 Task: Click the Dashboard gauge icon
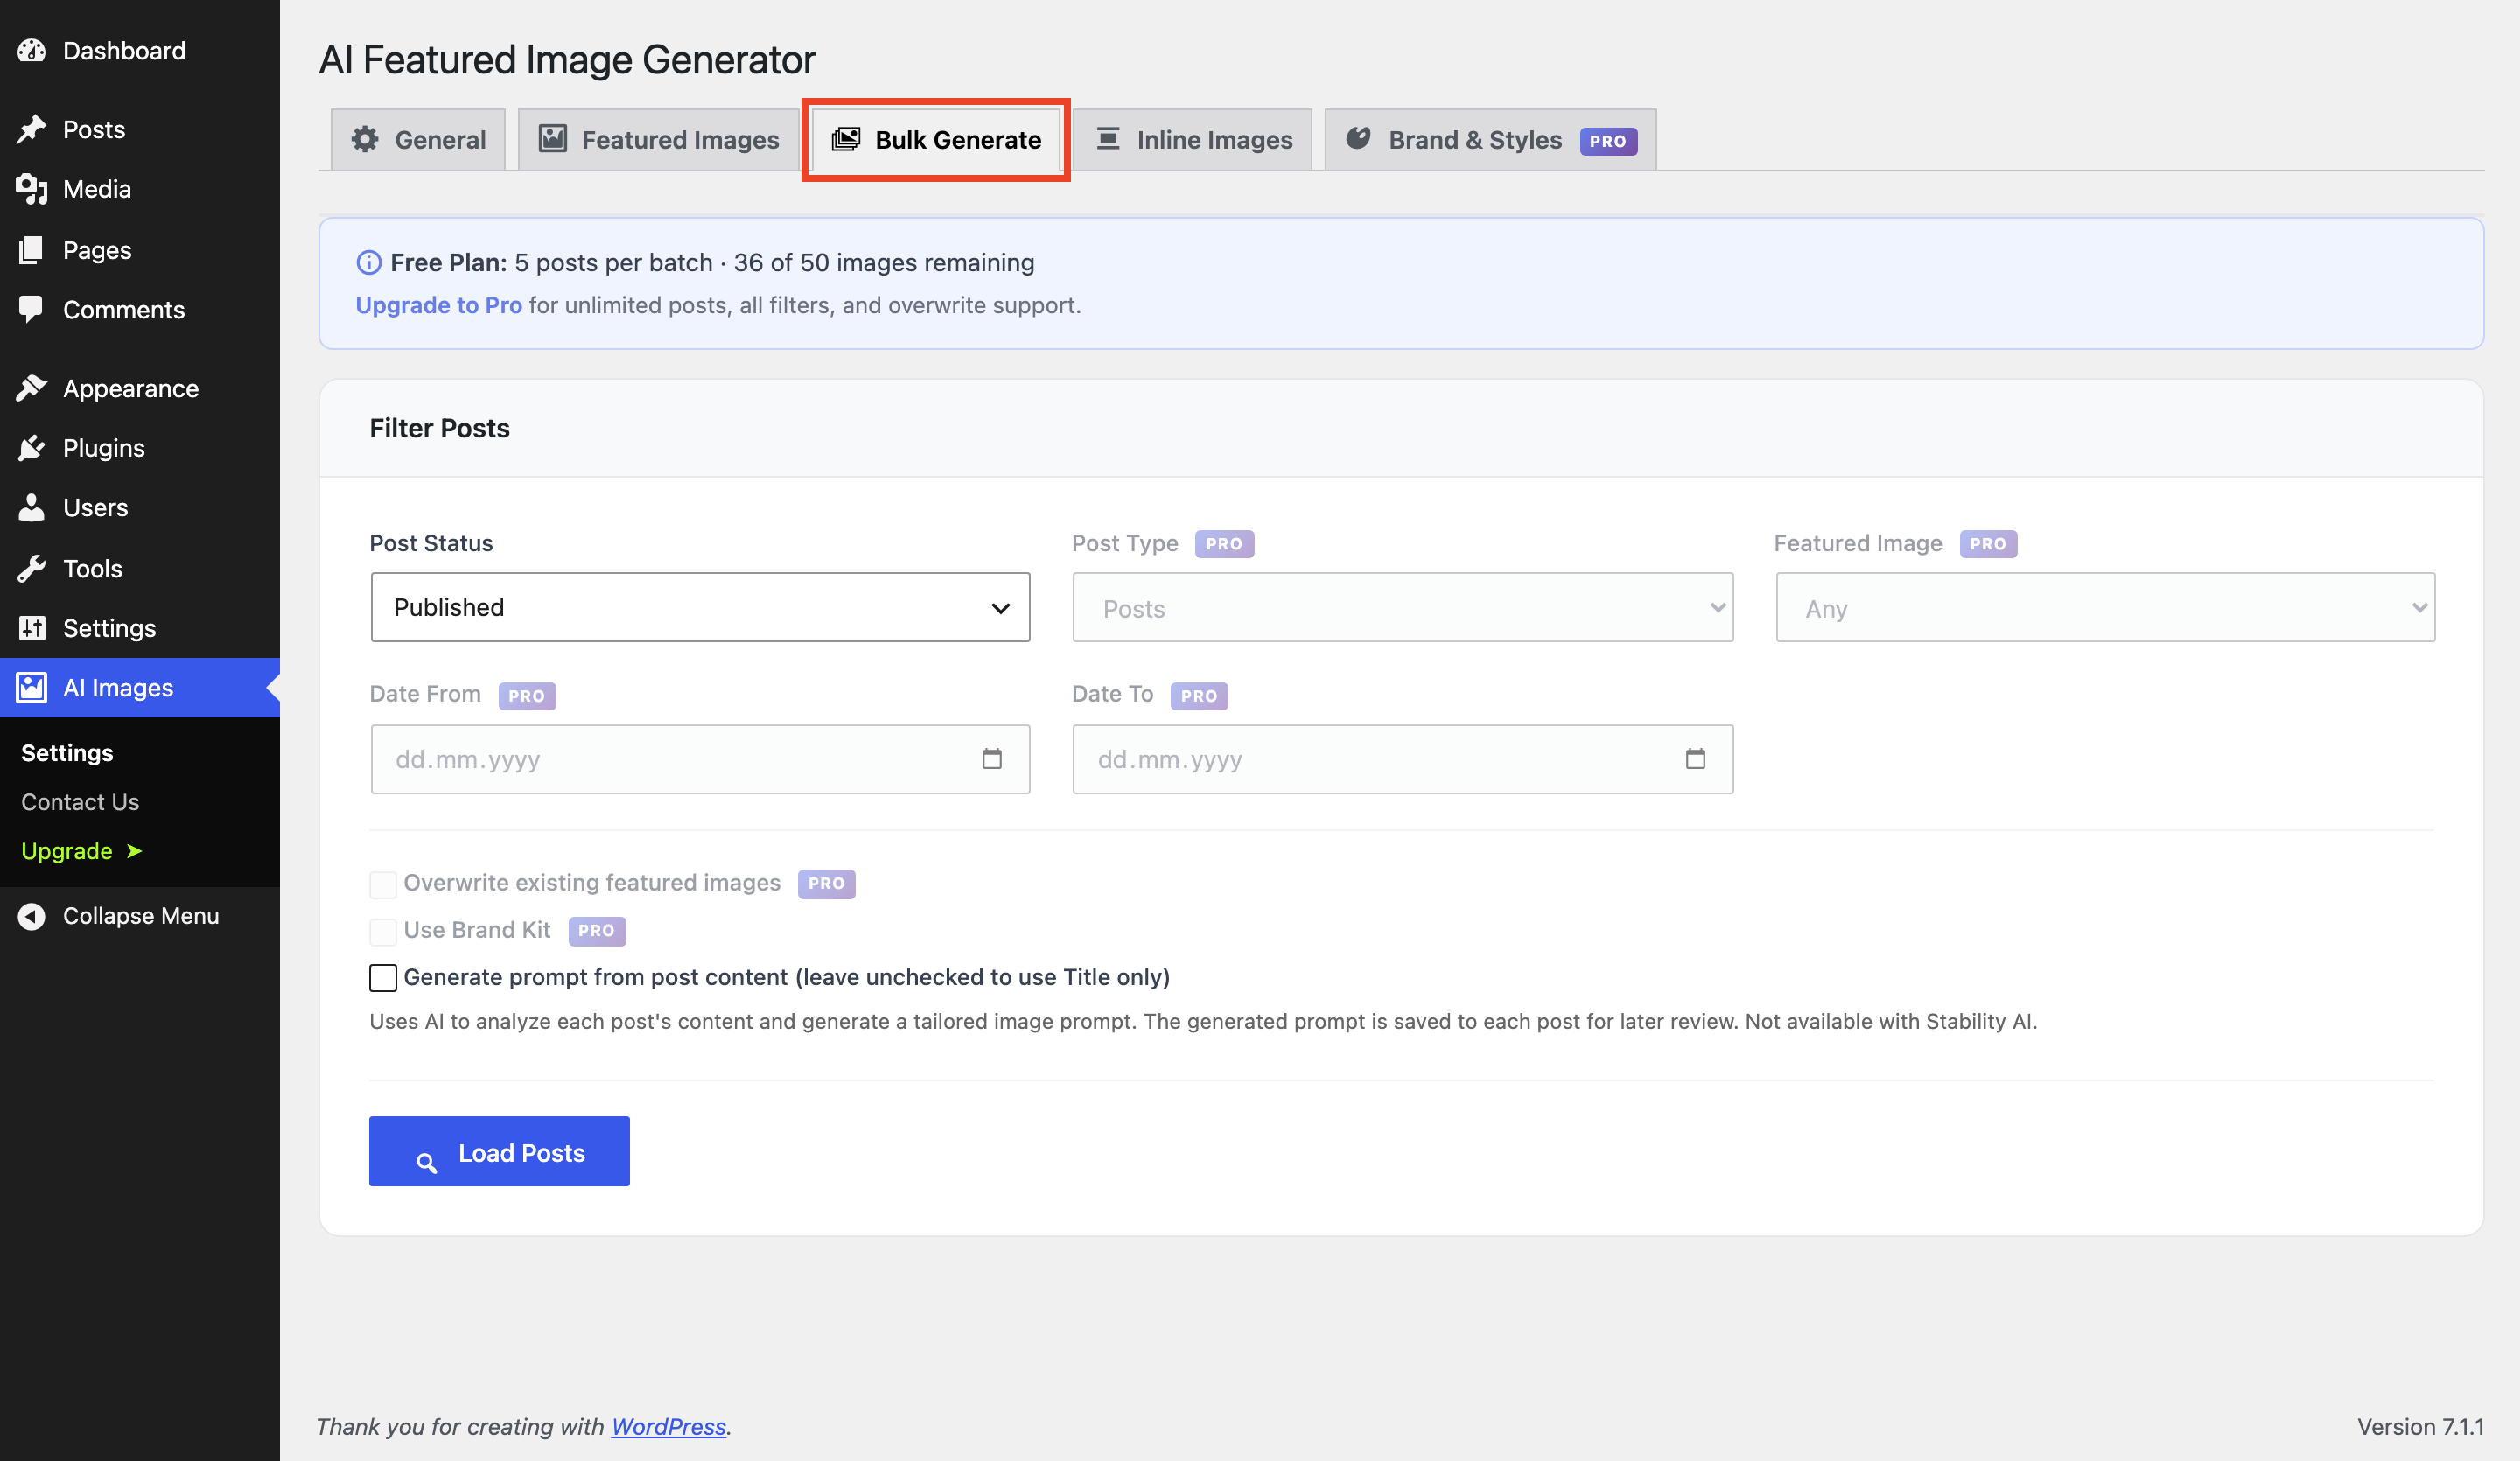pos(32,50)
